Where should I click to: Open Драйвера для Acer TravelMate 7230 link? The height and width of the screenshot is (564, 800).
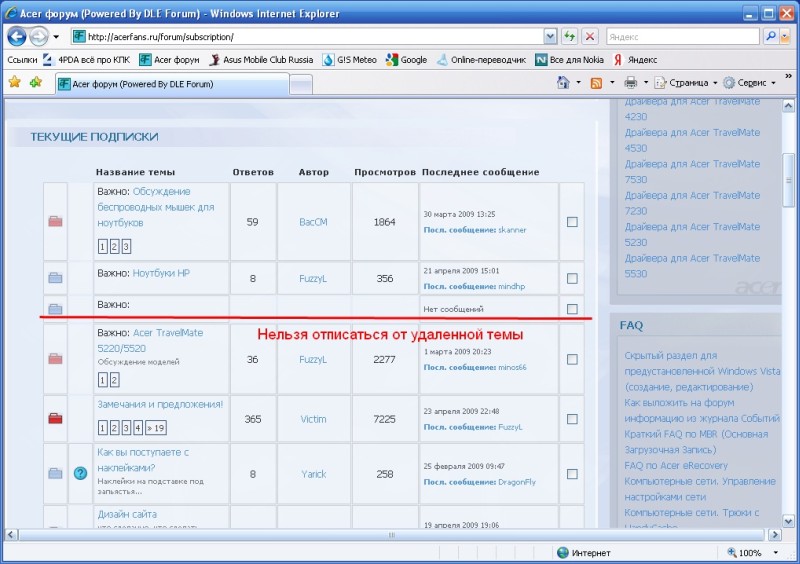[692, 203]
